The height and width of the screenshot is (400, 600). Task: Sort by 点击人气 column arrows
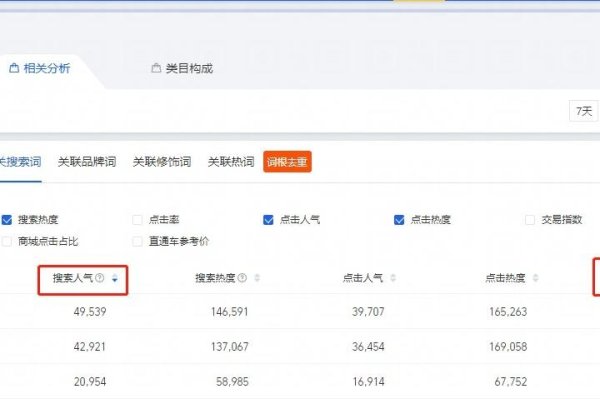(393, 278)
